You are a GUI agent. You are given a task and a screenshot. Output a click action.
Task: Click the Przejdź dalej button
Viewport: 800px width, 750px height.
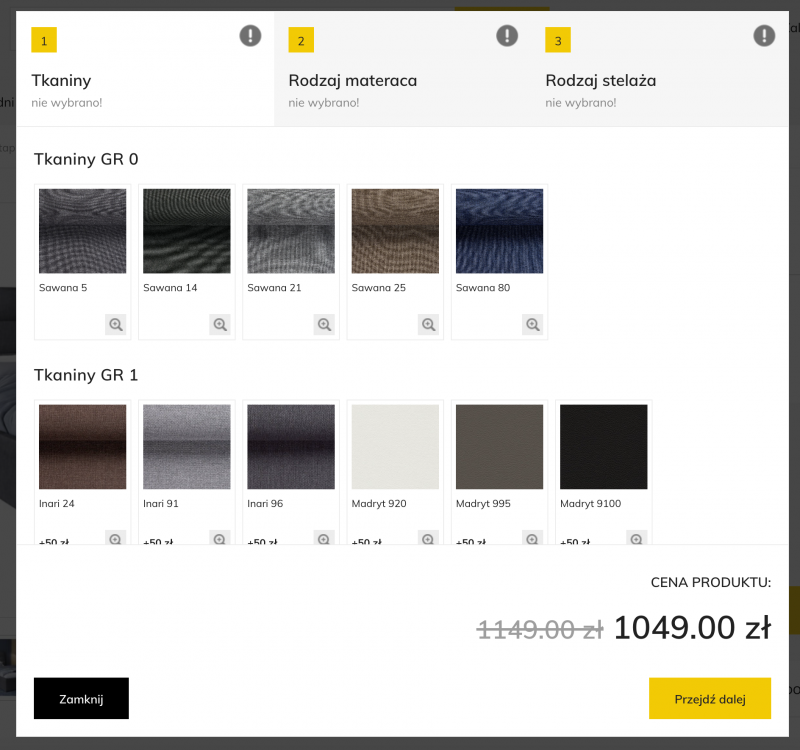pyautogui.click(x=710, y=698)
